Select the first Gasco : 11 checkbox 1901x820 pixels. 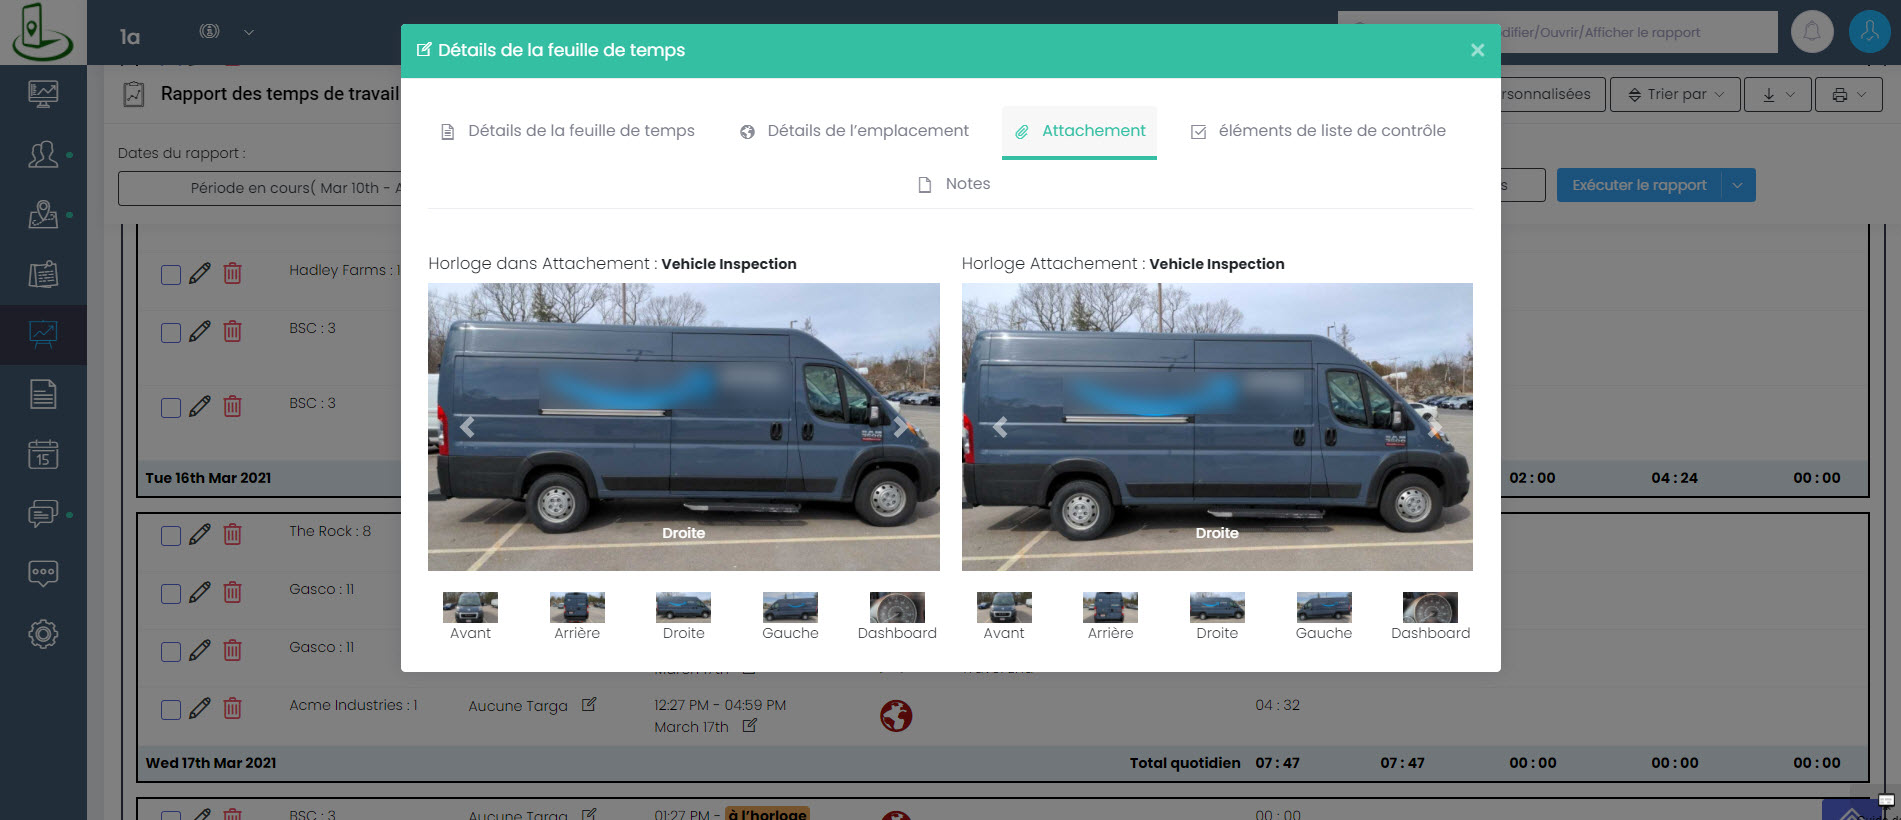(x=171, y=593)
